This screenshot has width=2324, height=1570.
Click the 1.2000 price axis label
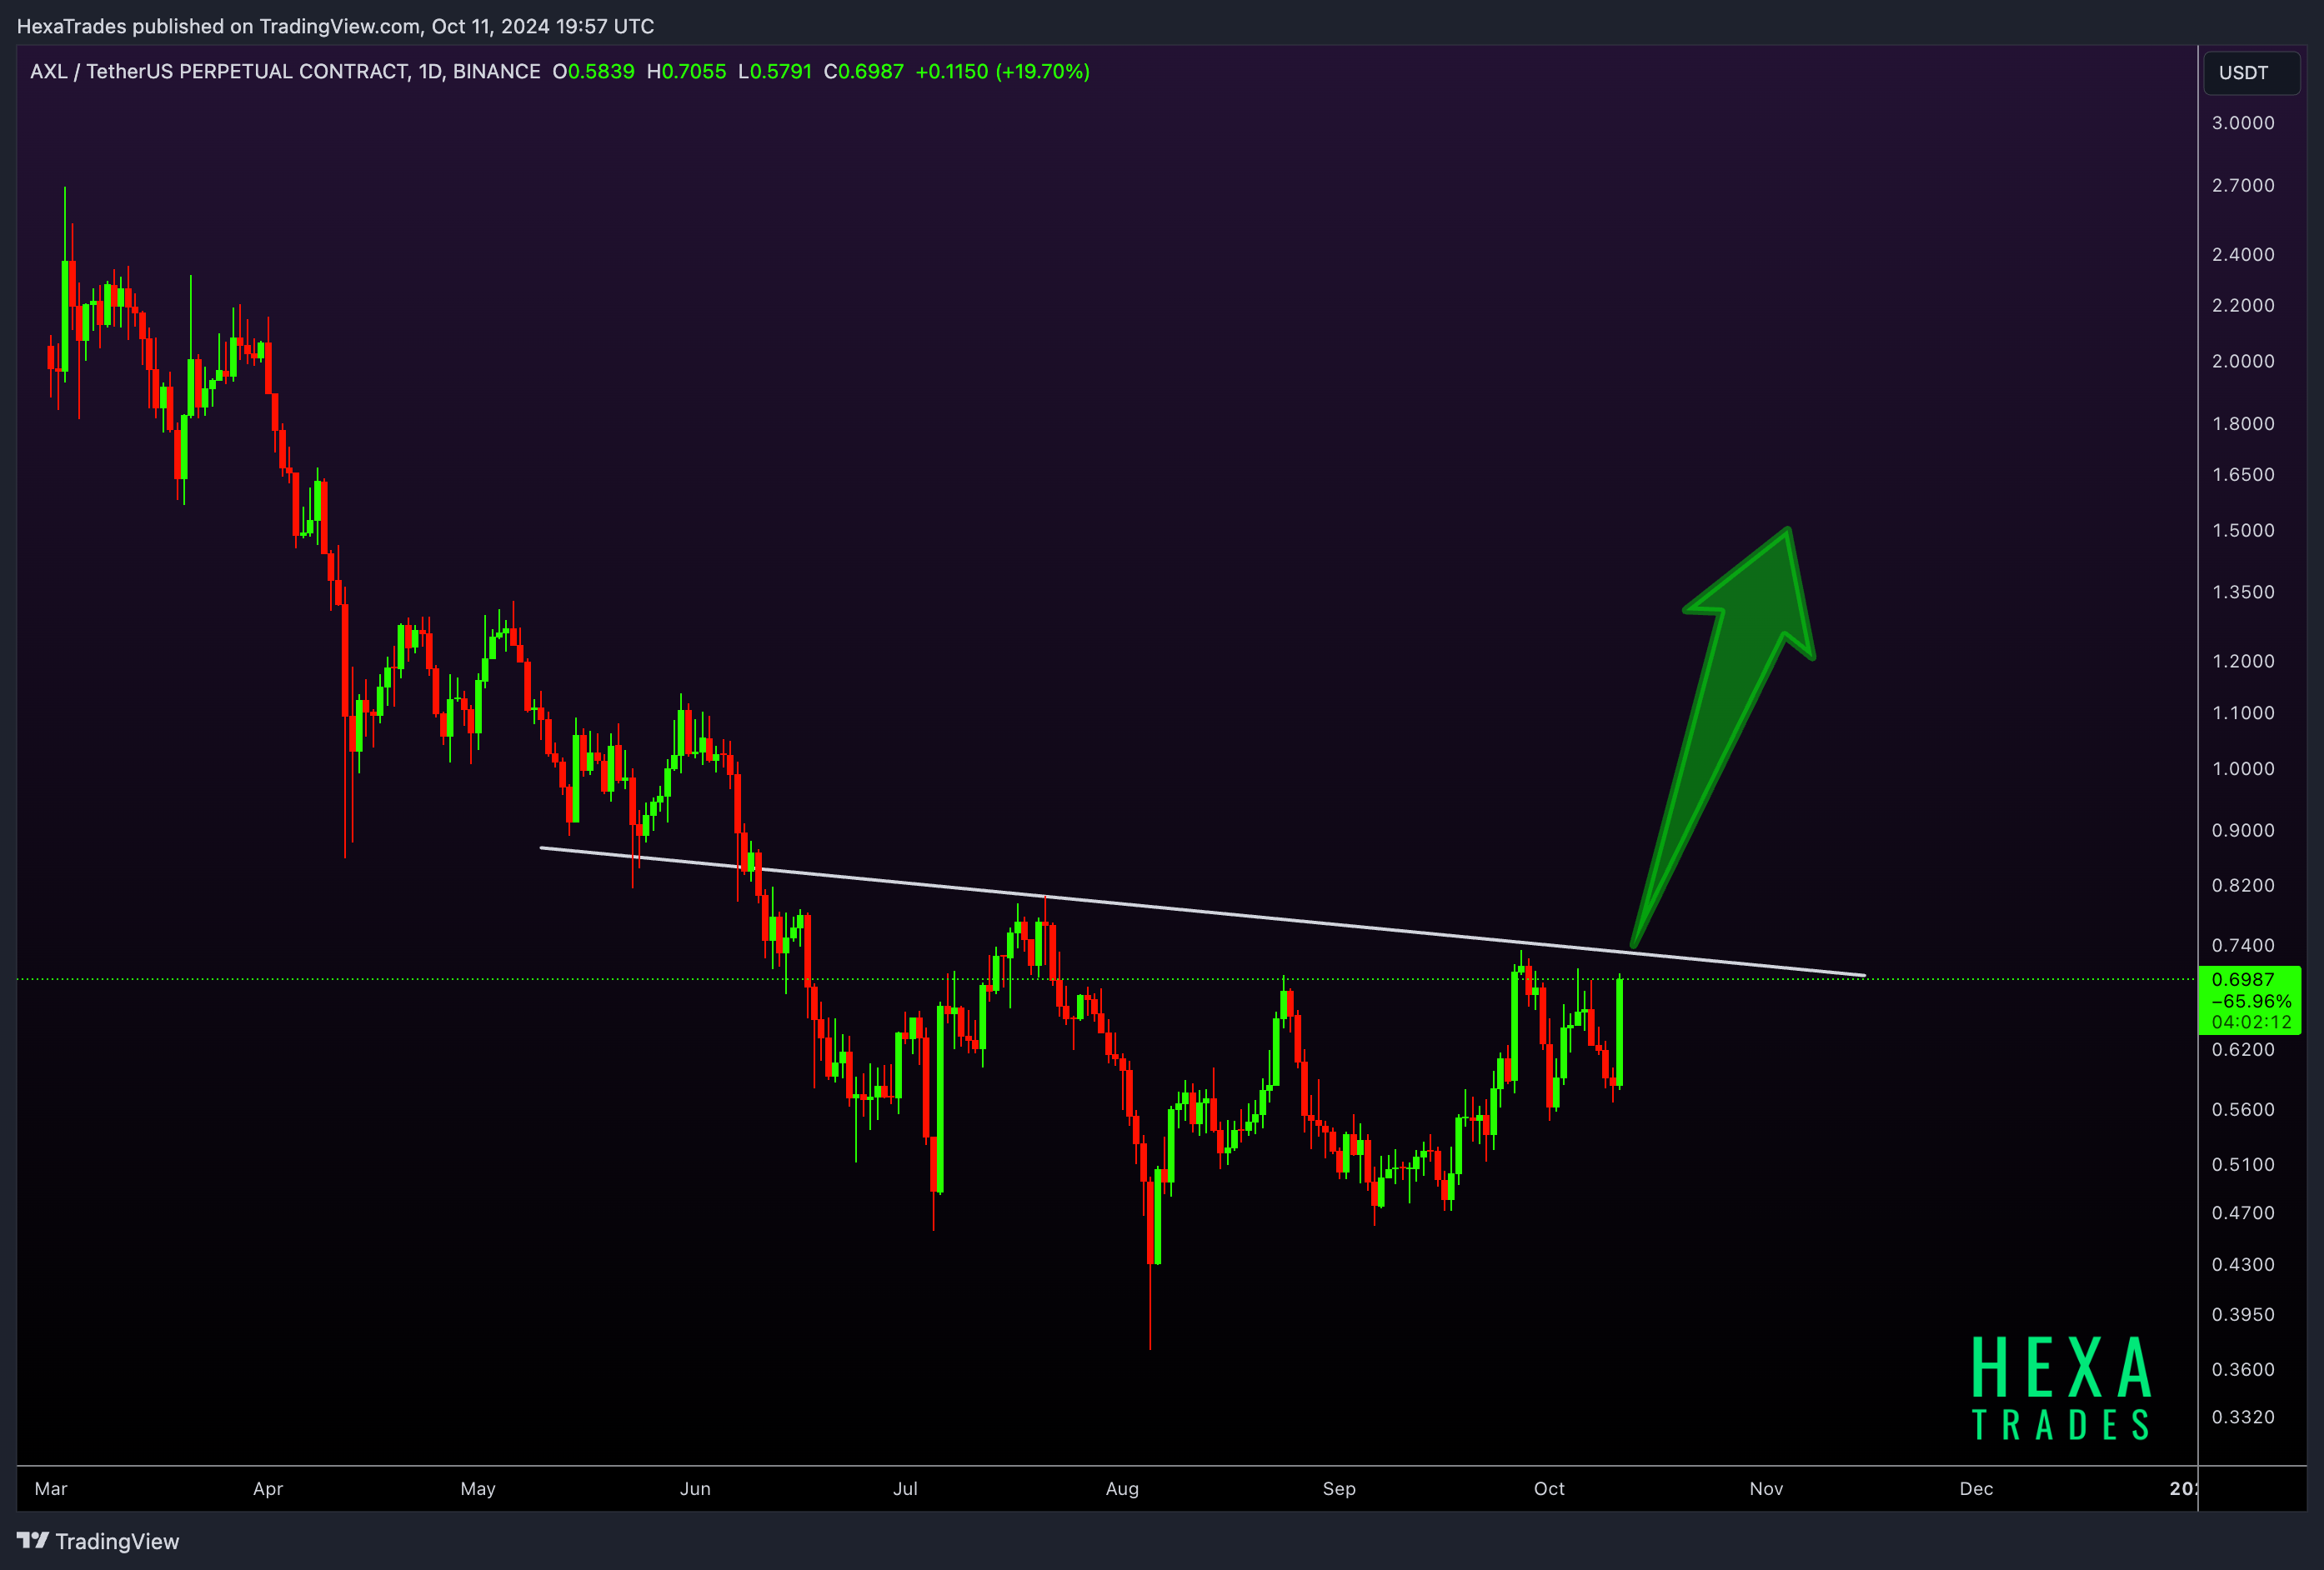[x=2242, y=661]
